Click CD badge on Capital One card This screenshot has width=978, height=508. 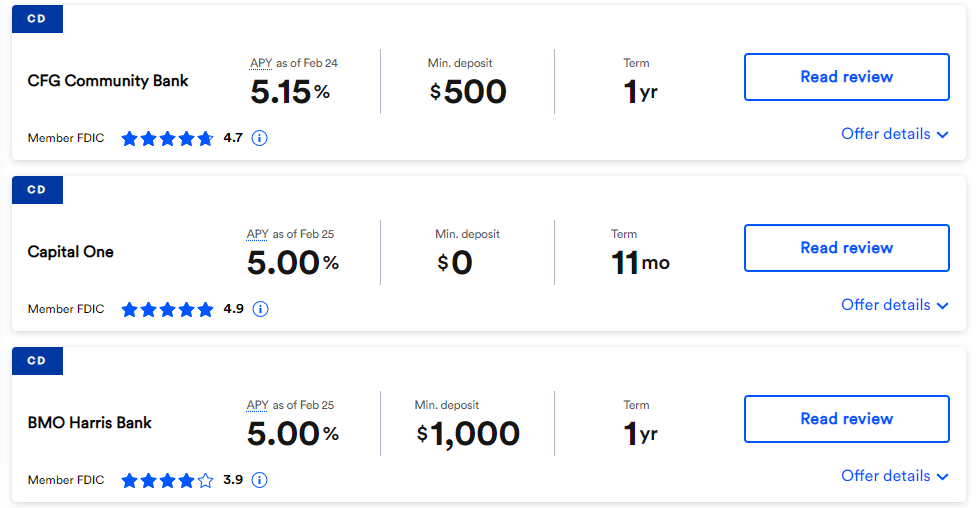[37, 190]
